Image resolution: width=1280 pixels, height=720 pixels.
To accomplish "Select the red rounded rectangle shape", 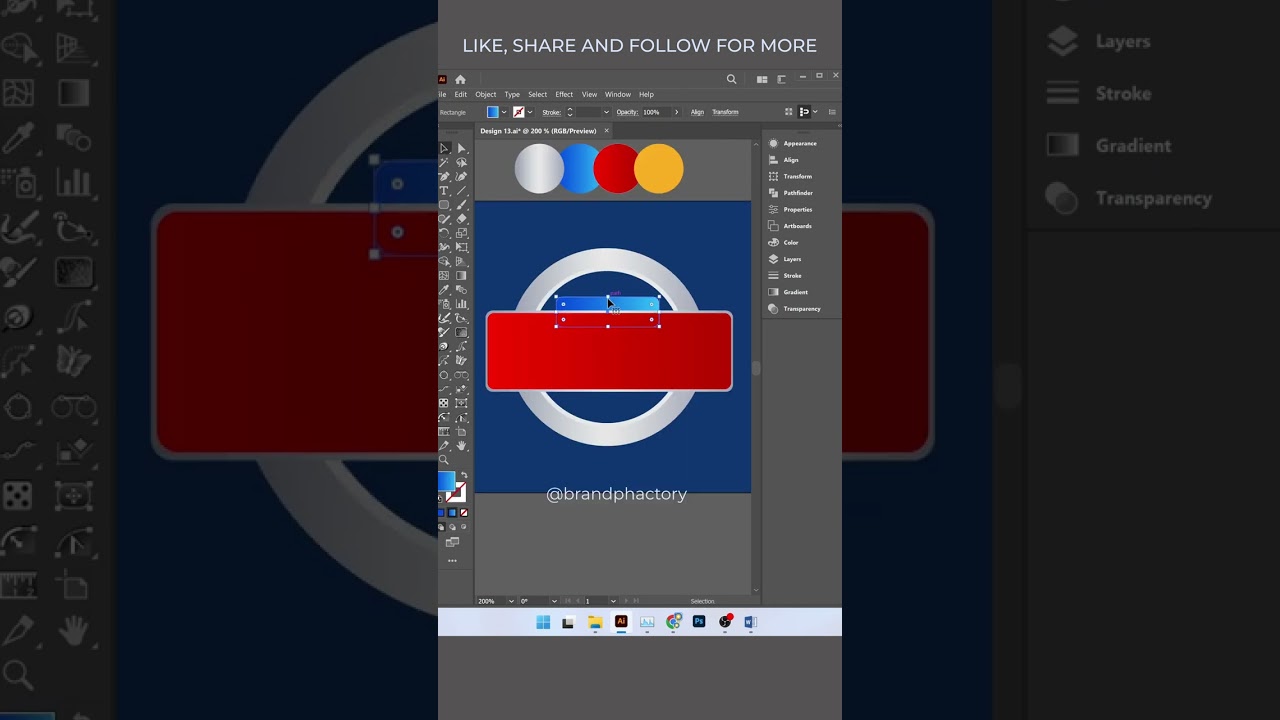I will click(609, 351).
